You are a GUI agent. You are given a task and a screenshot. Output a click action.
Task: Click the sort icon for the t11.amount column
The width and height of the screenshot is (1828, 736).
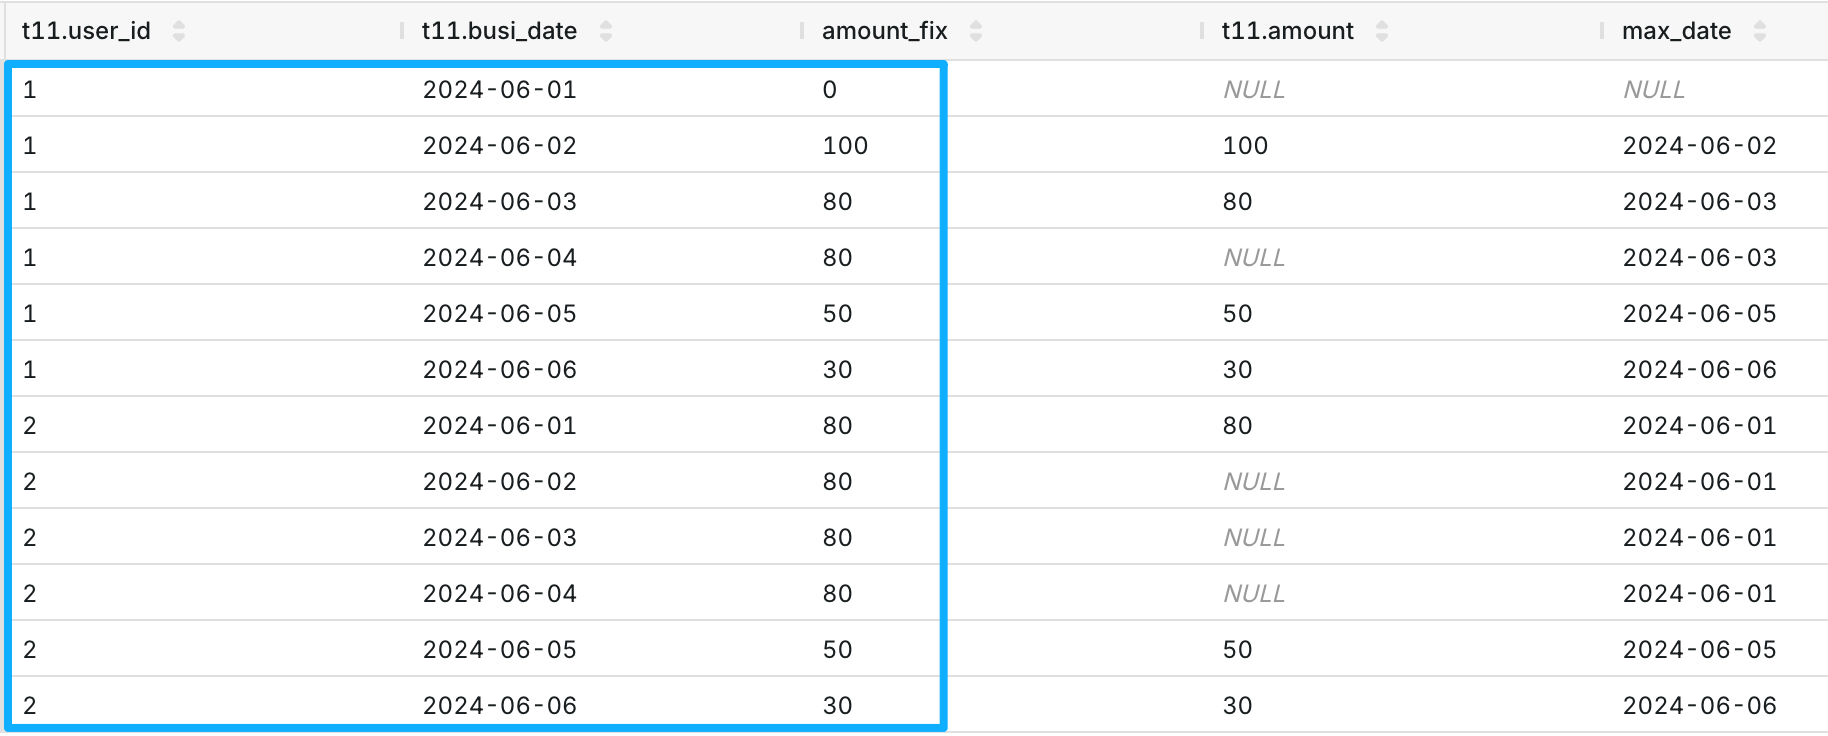(x=1382, y=31)
